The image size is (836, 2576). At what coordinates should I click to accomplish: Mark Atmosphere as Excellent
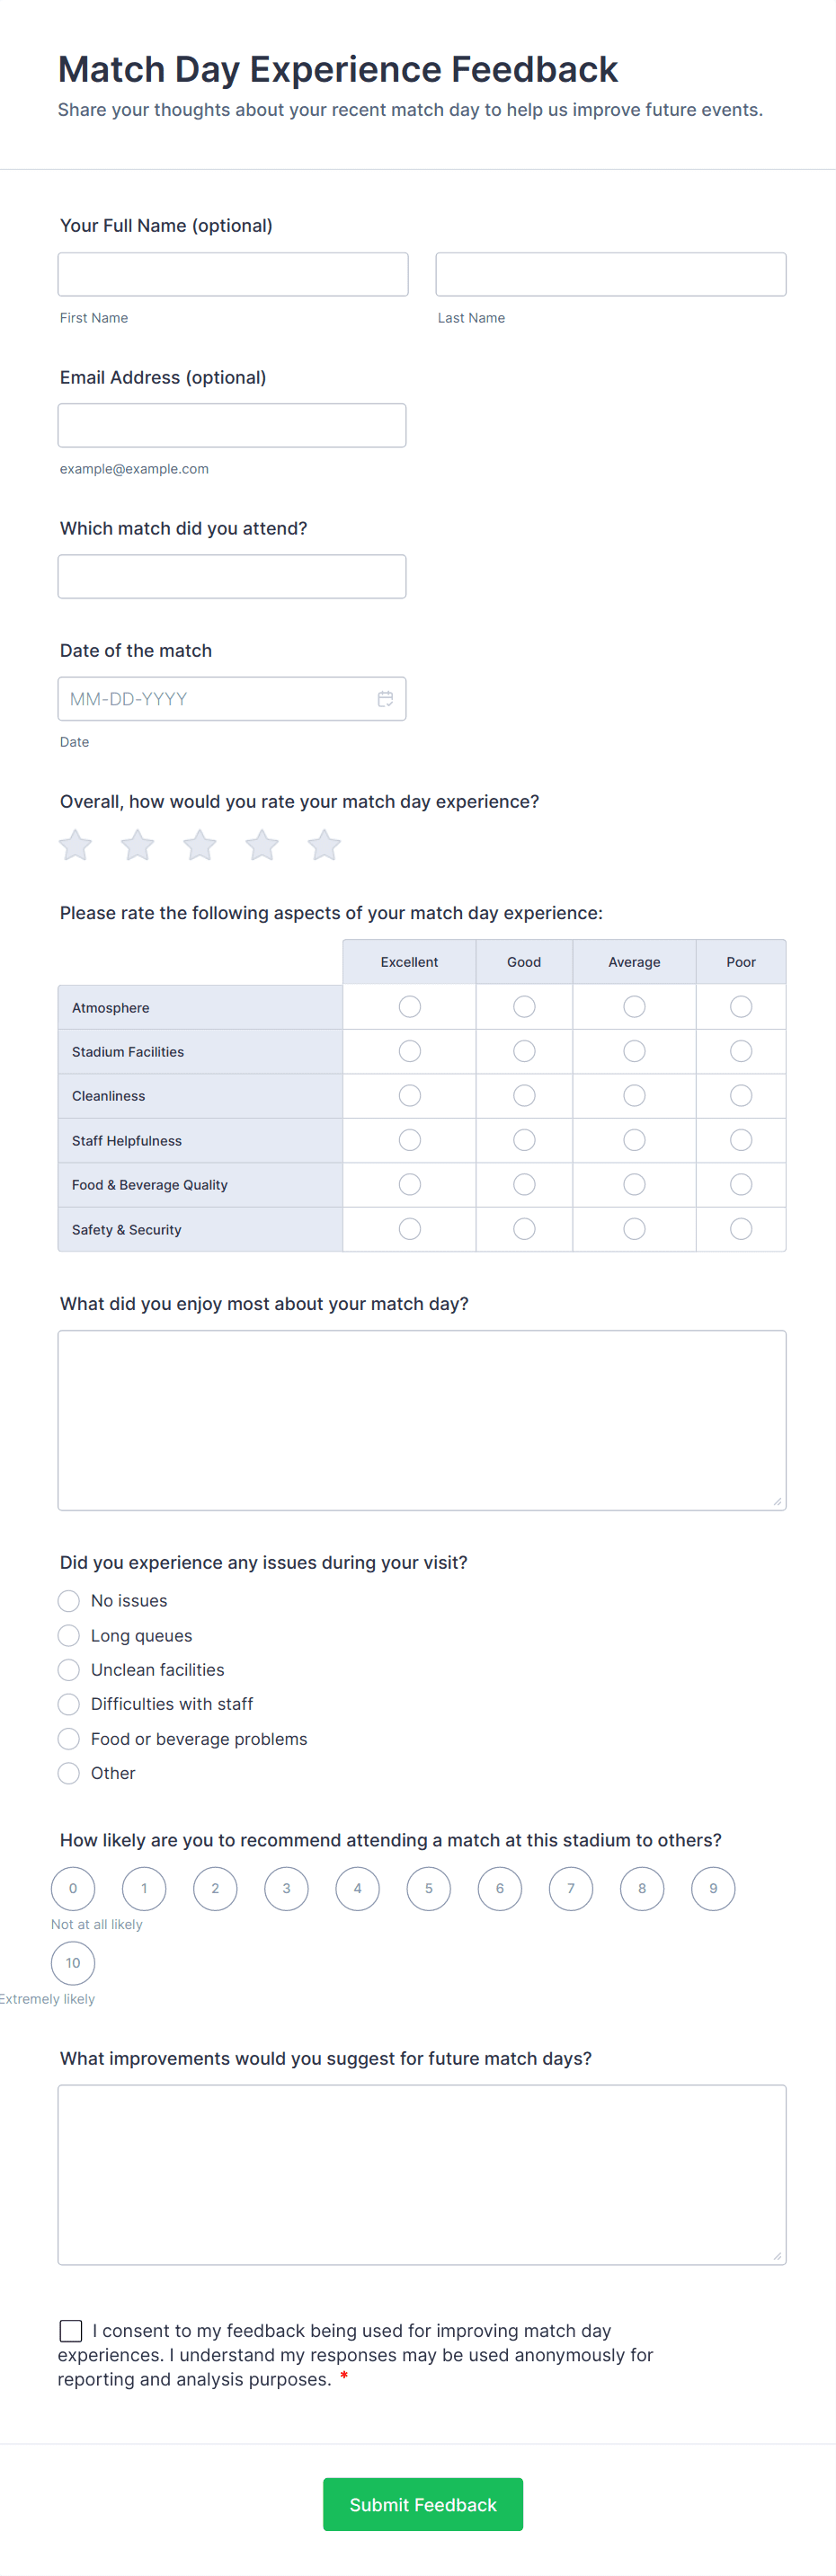pos(409,1007)
